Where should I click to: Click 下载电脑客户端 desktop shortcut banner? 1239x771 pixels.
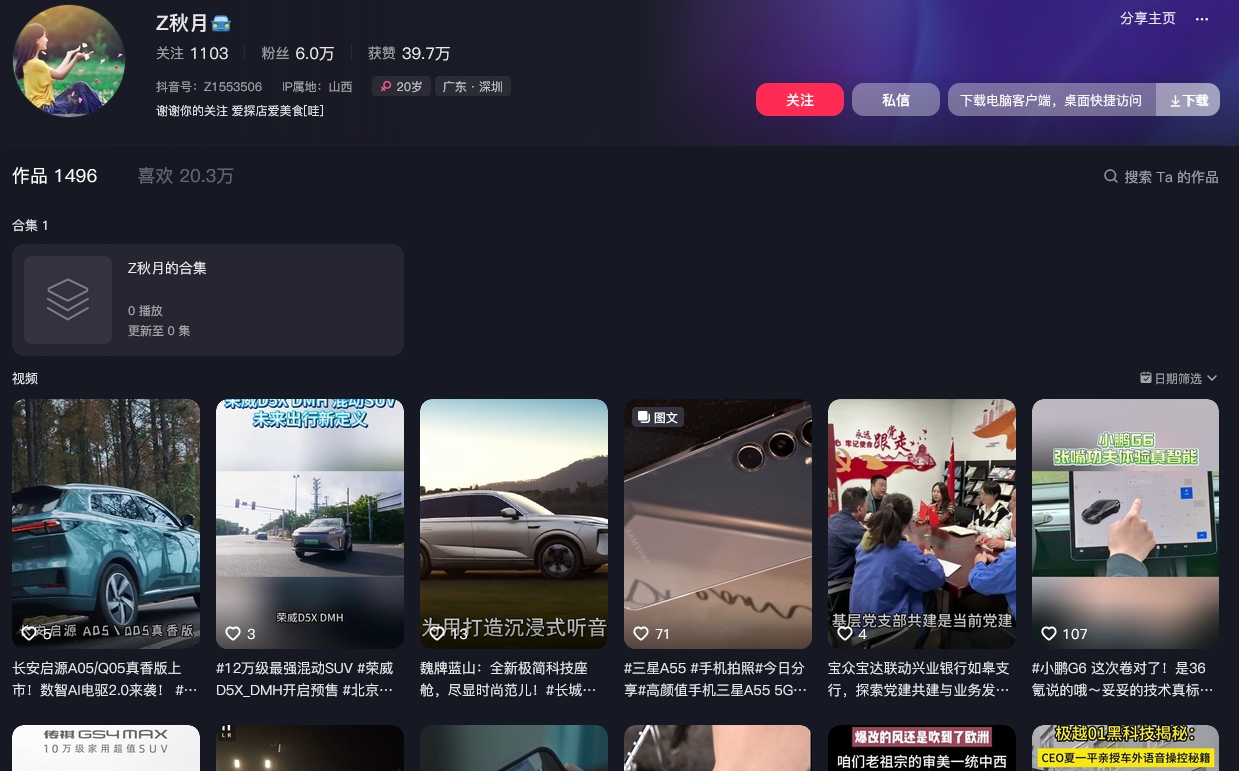pyautogui.click(x=1051, y=100)
